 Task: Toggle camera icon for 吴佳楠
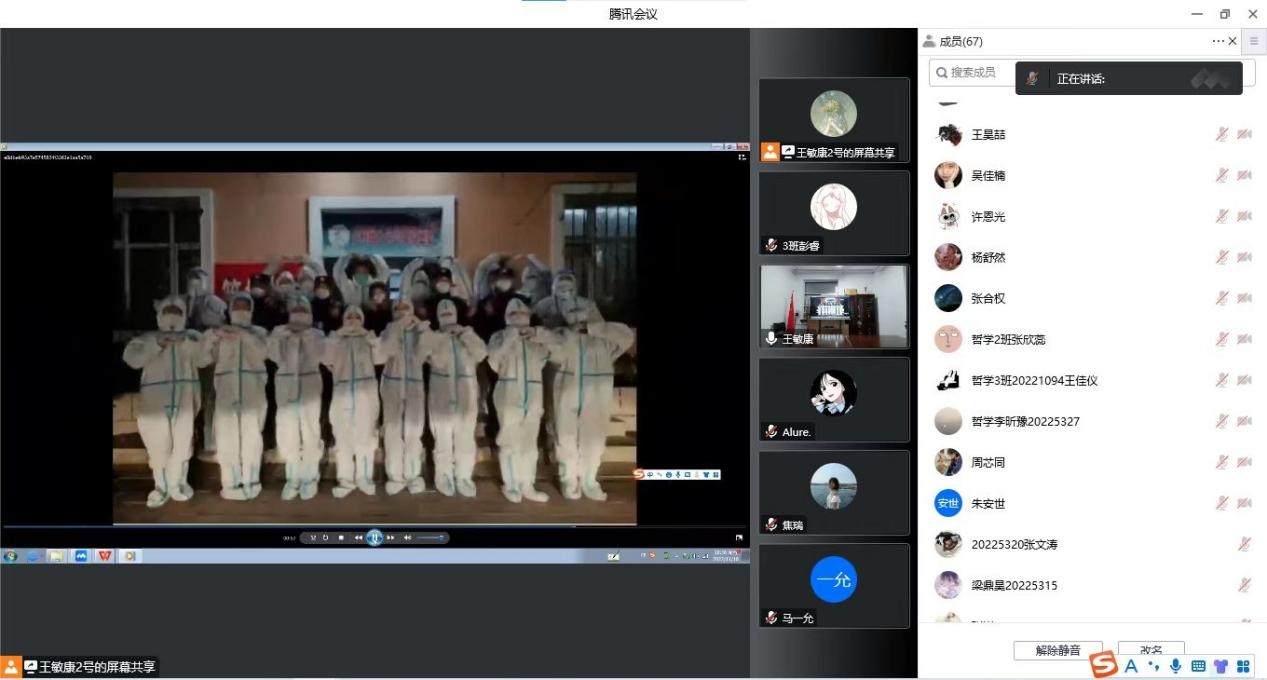click(1244, 175)
